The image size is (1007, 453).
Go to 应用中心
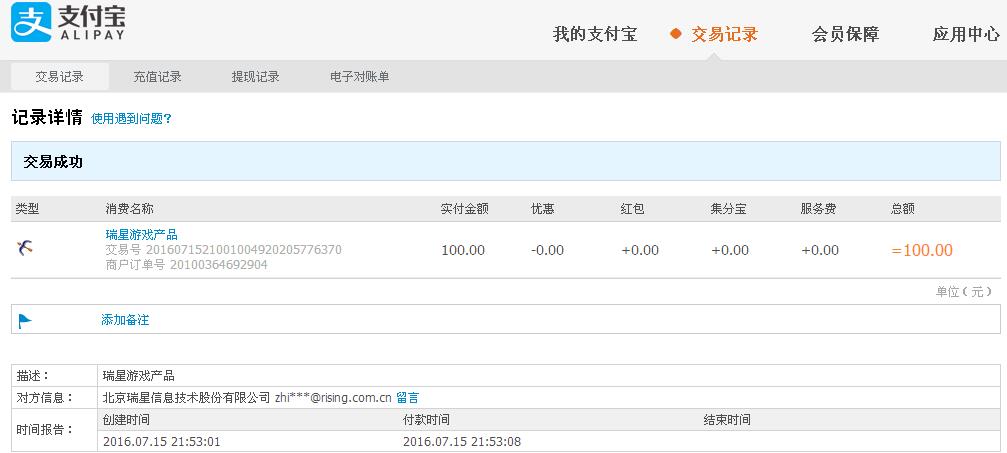(x=966, y=34)
